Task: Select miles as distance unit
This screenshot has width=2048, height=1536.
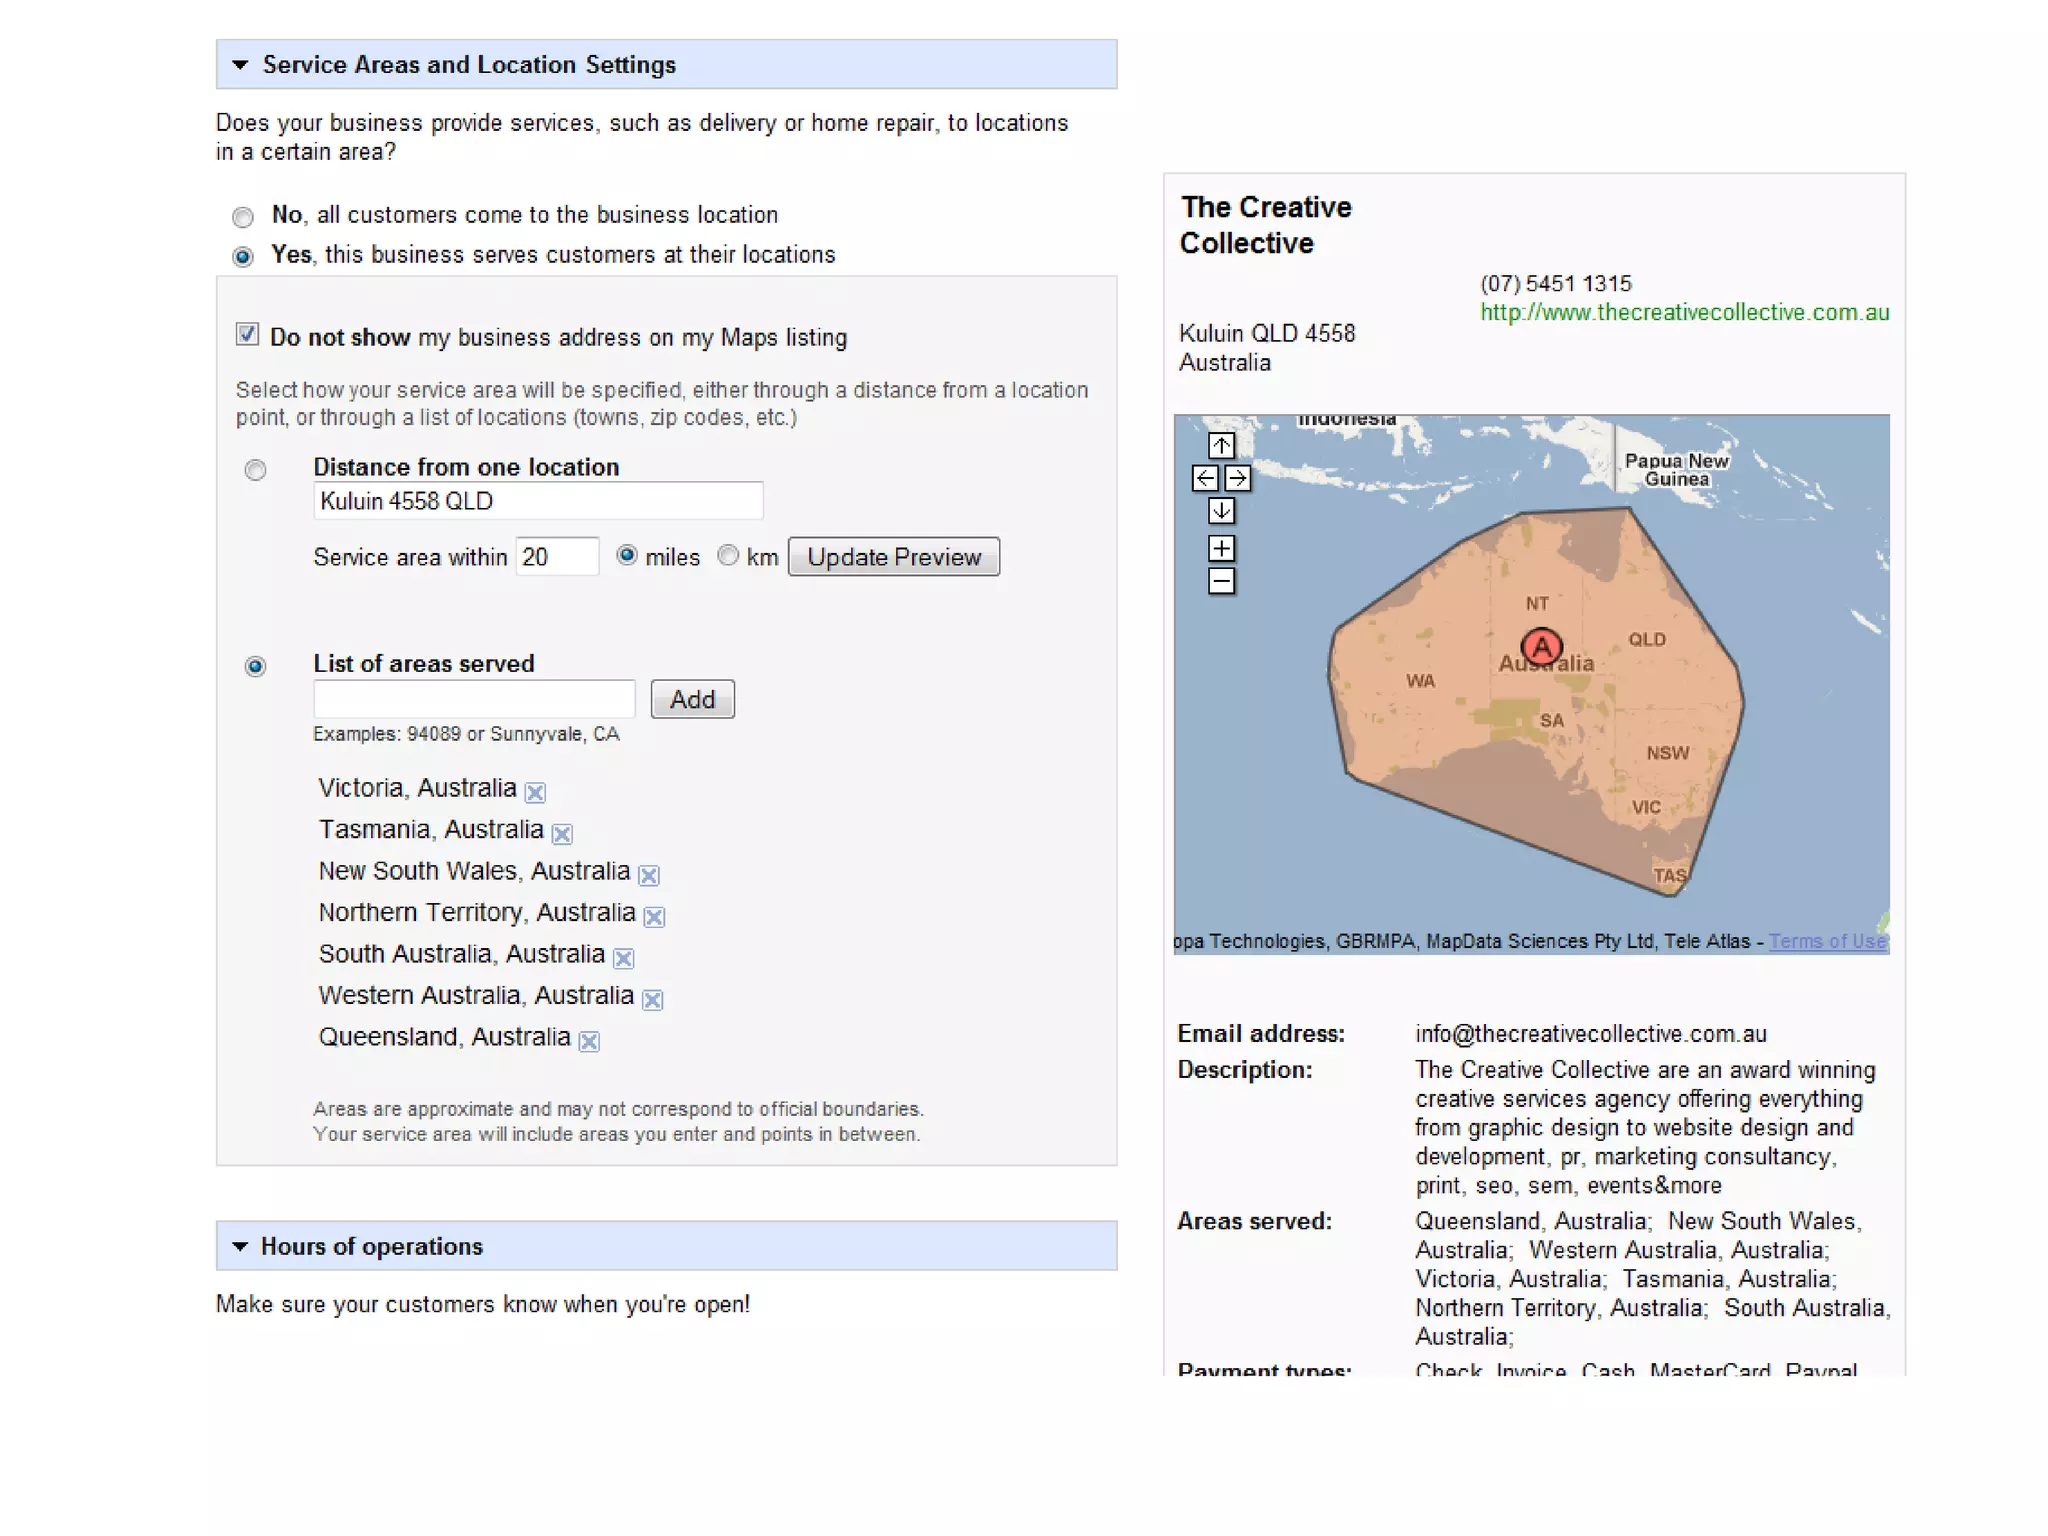Action: click(627, 555)
